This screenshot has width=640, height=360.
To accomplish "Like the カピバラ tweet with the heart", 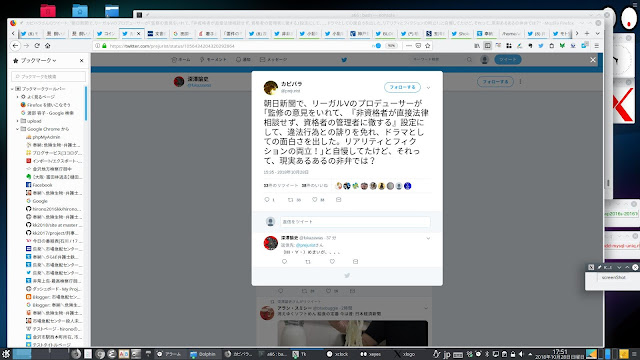I will pos(315,200).
